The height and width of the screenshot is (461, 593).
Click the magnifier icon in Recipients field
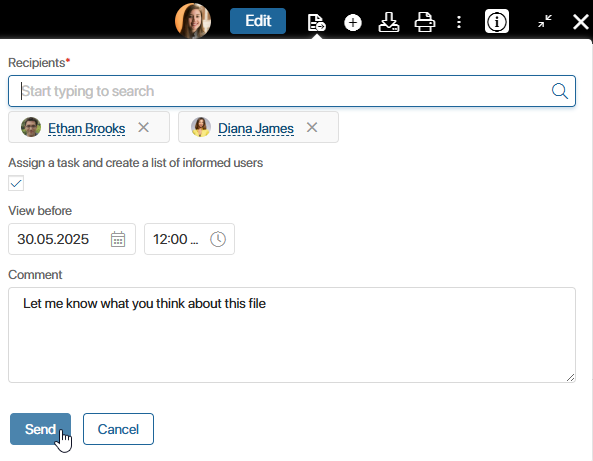tap(559, 91)
